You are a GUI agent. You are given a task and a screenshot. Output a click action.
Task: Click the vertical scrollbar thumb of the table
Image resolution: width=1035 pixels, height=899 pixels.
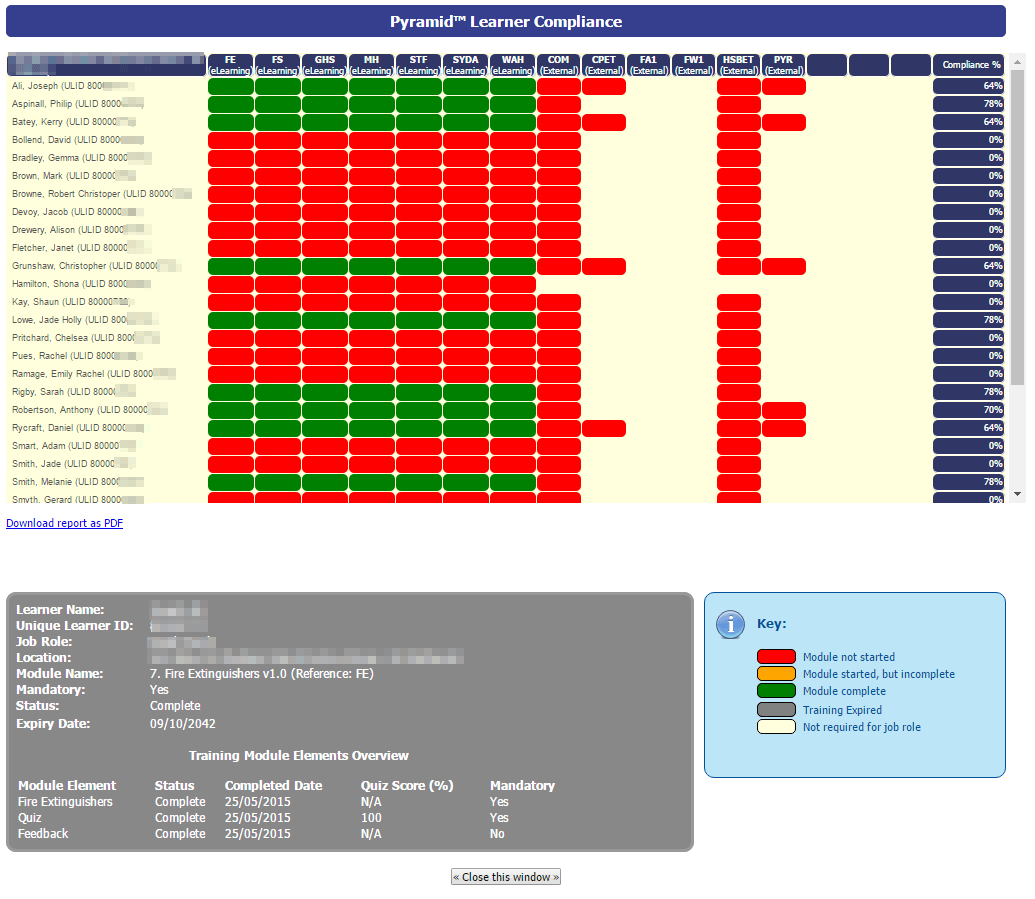click(1017, 227)
